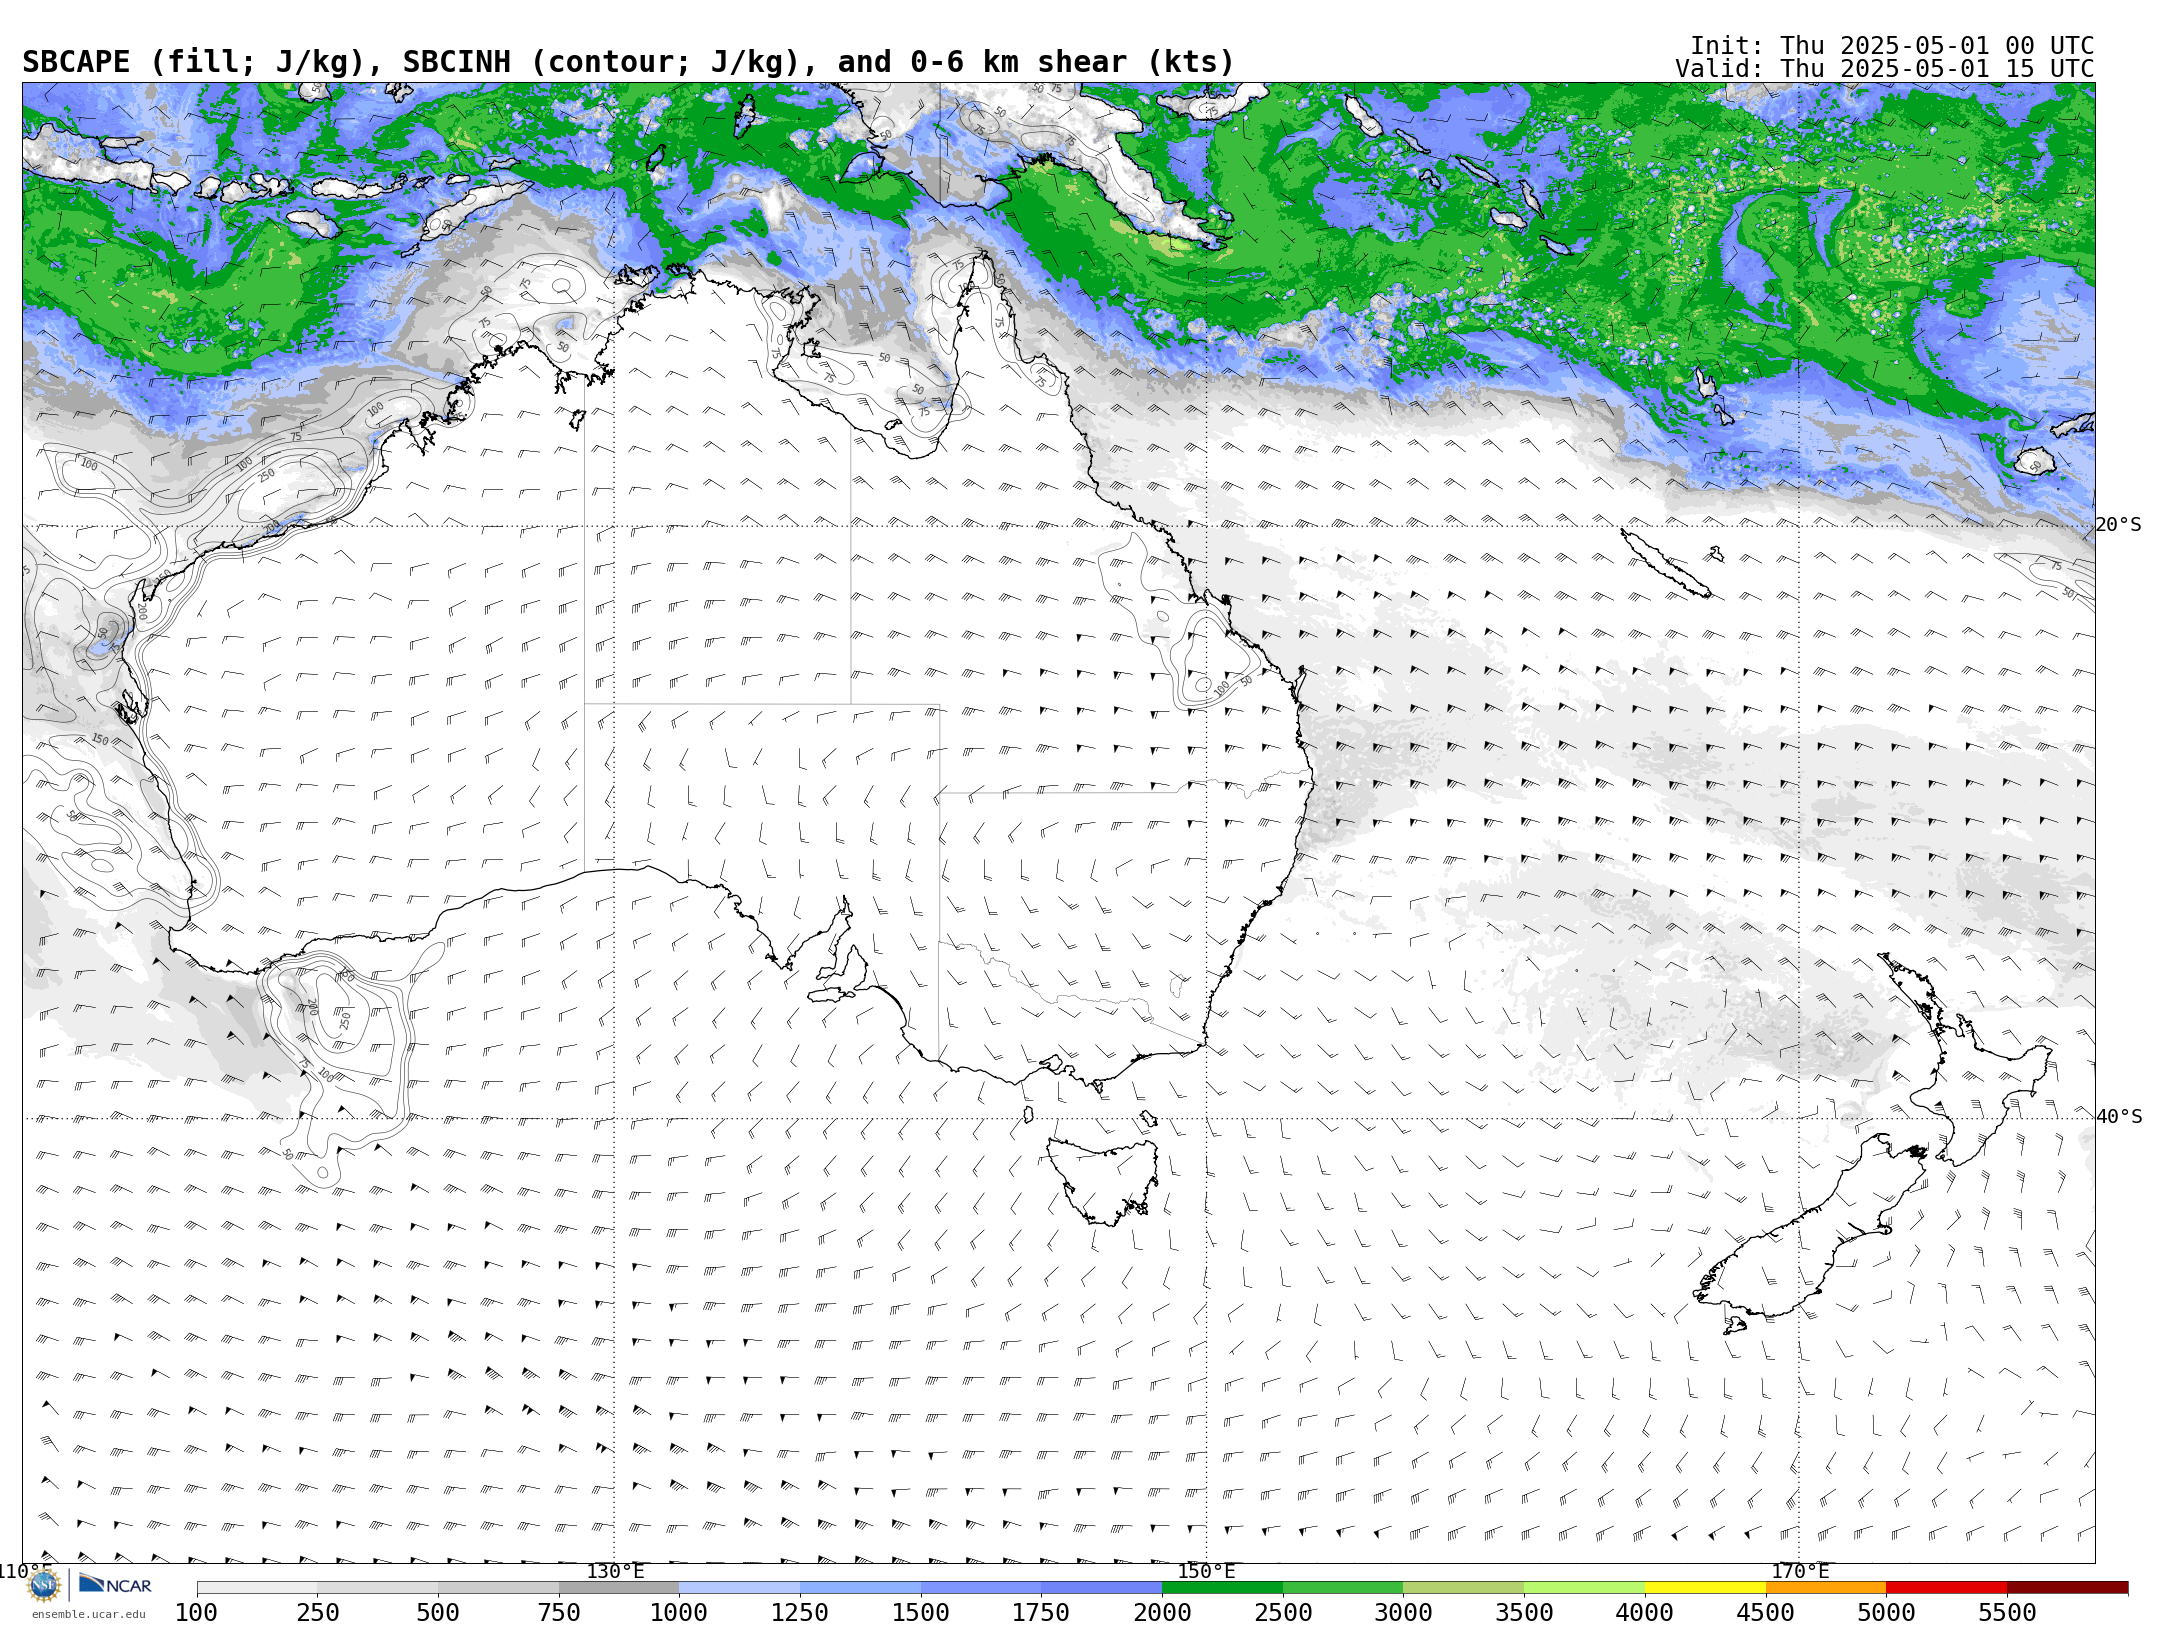The height and width of the screenshot is (1626, 2160).
Task: Click the colorbar label 2500
Action: (x=1283, y=1613)
